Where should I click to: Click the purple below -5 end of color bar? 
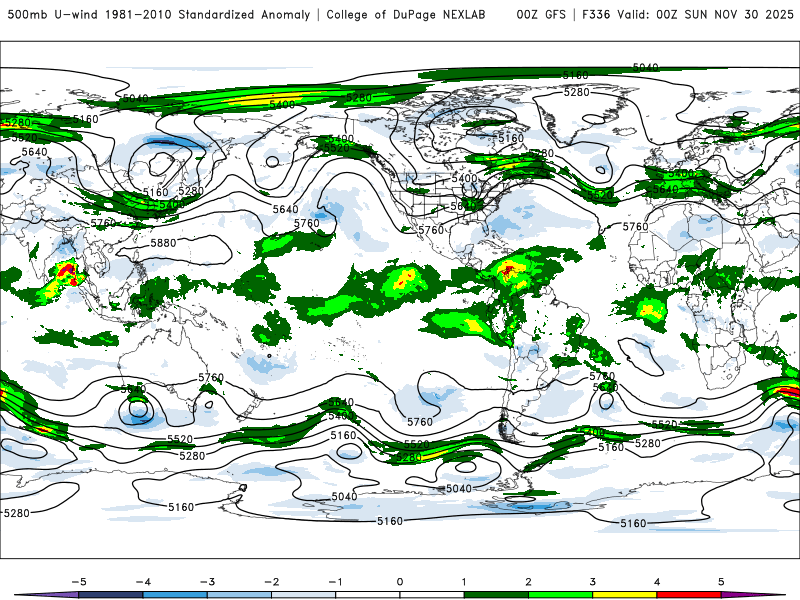coord(47,595)
